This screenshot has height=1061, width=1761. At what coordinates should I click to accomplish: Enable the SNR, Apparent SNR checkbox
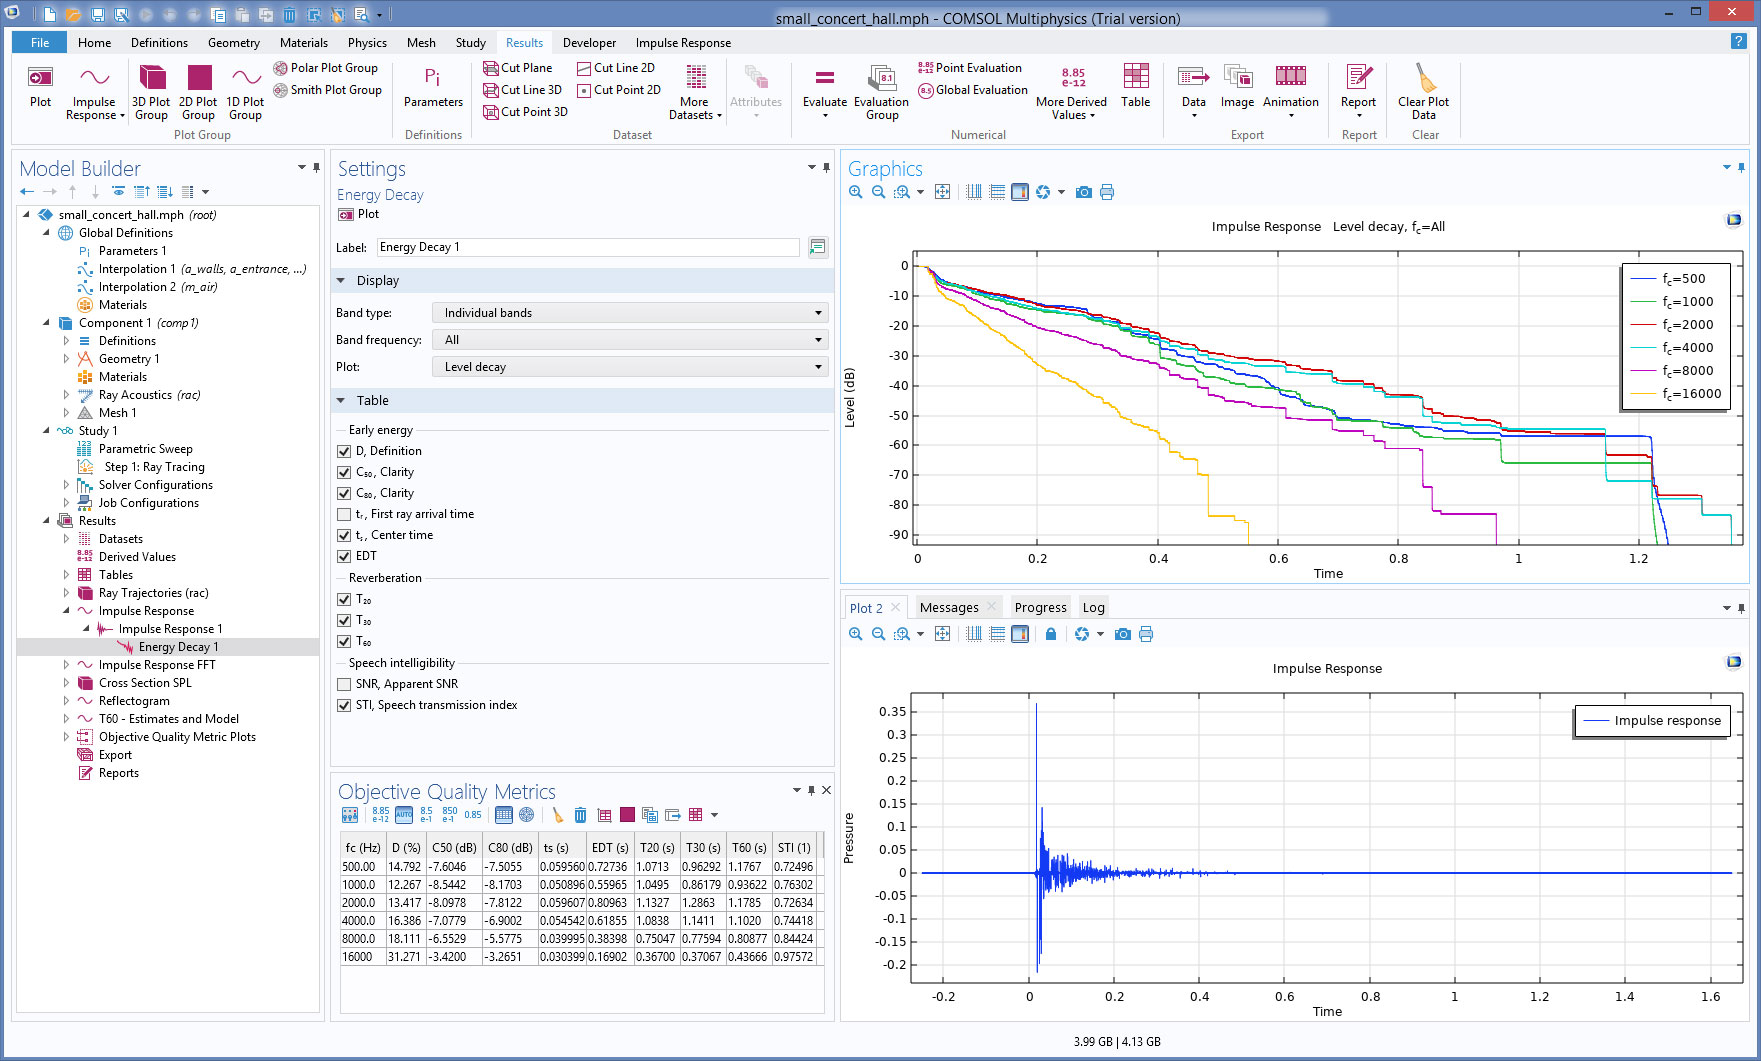coord(344,684)
